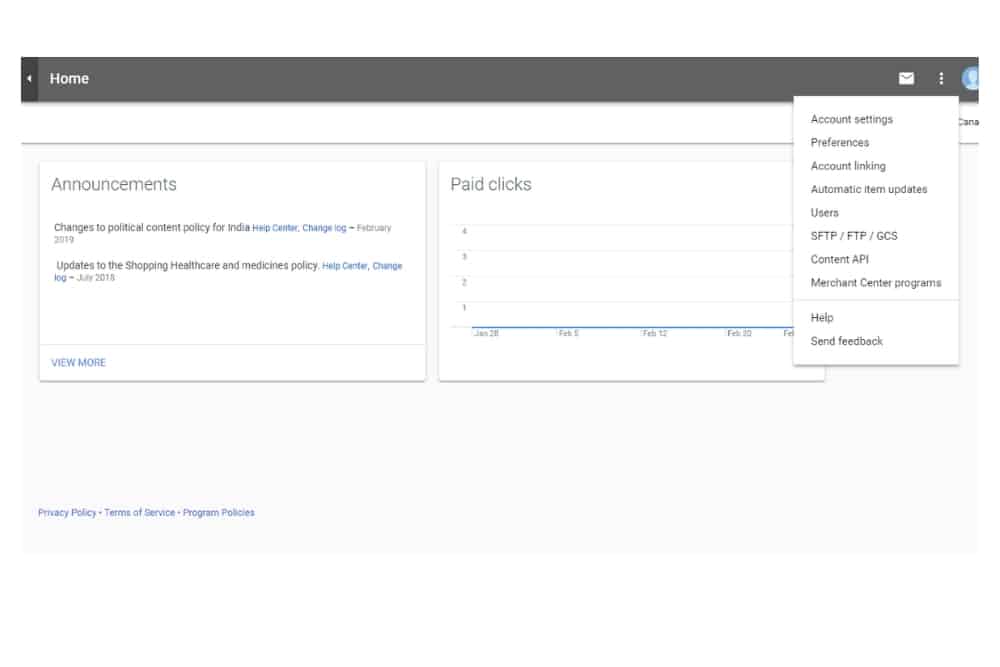This screenshot has width=1000, height=667.
Task: Click the profile avatar icon
Action: click(972, 77)
